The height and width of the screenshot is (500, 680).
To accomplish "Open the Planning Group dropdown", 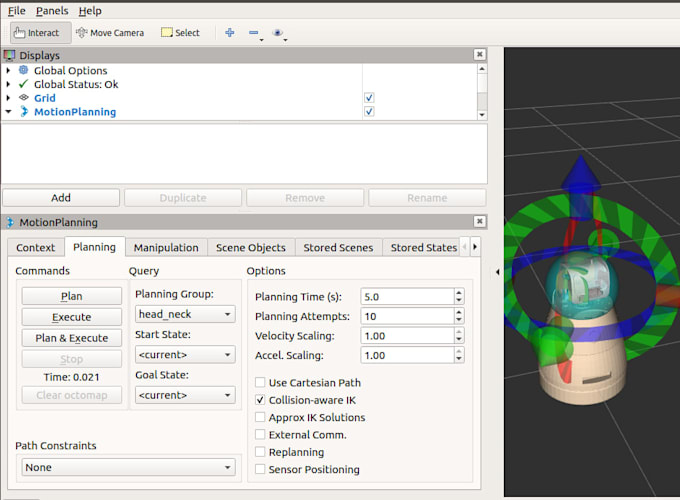I will click(185, 314).
